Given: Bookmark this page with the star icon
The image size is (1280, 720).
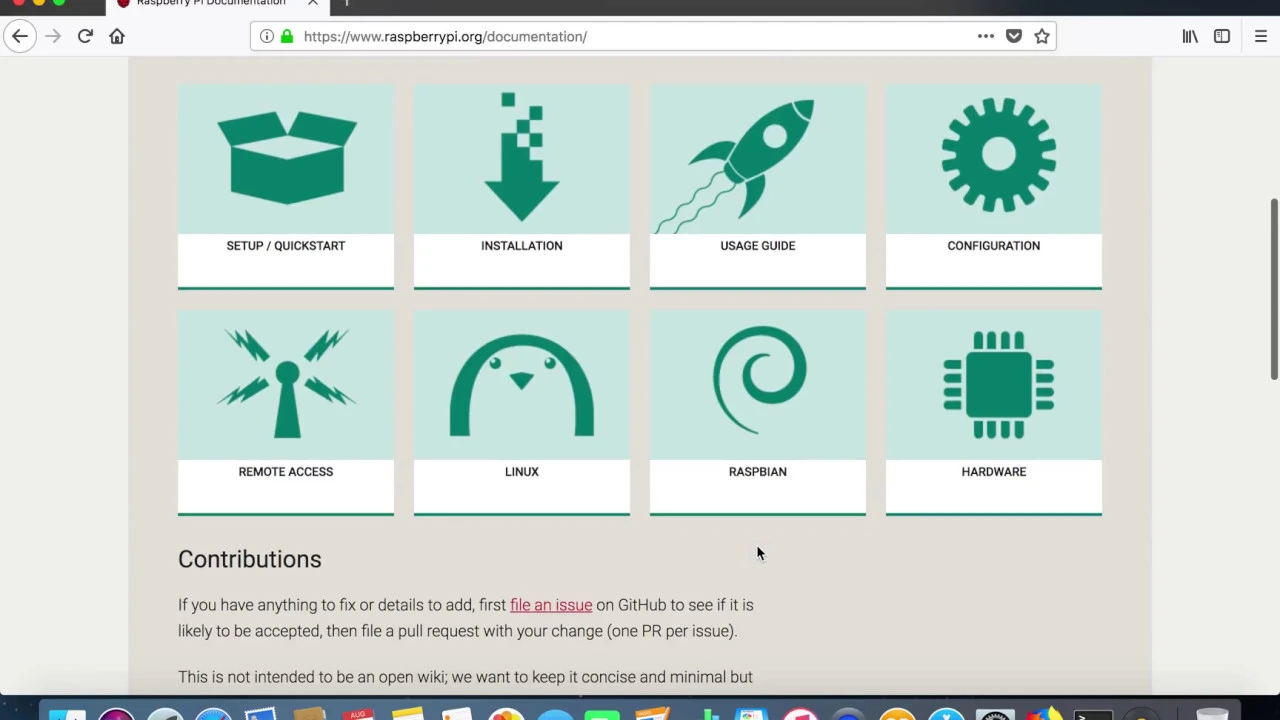Looking at the screenshot, I should [1042, 36].
